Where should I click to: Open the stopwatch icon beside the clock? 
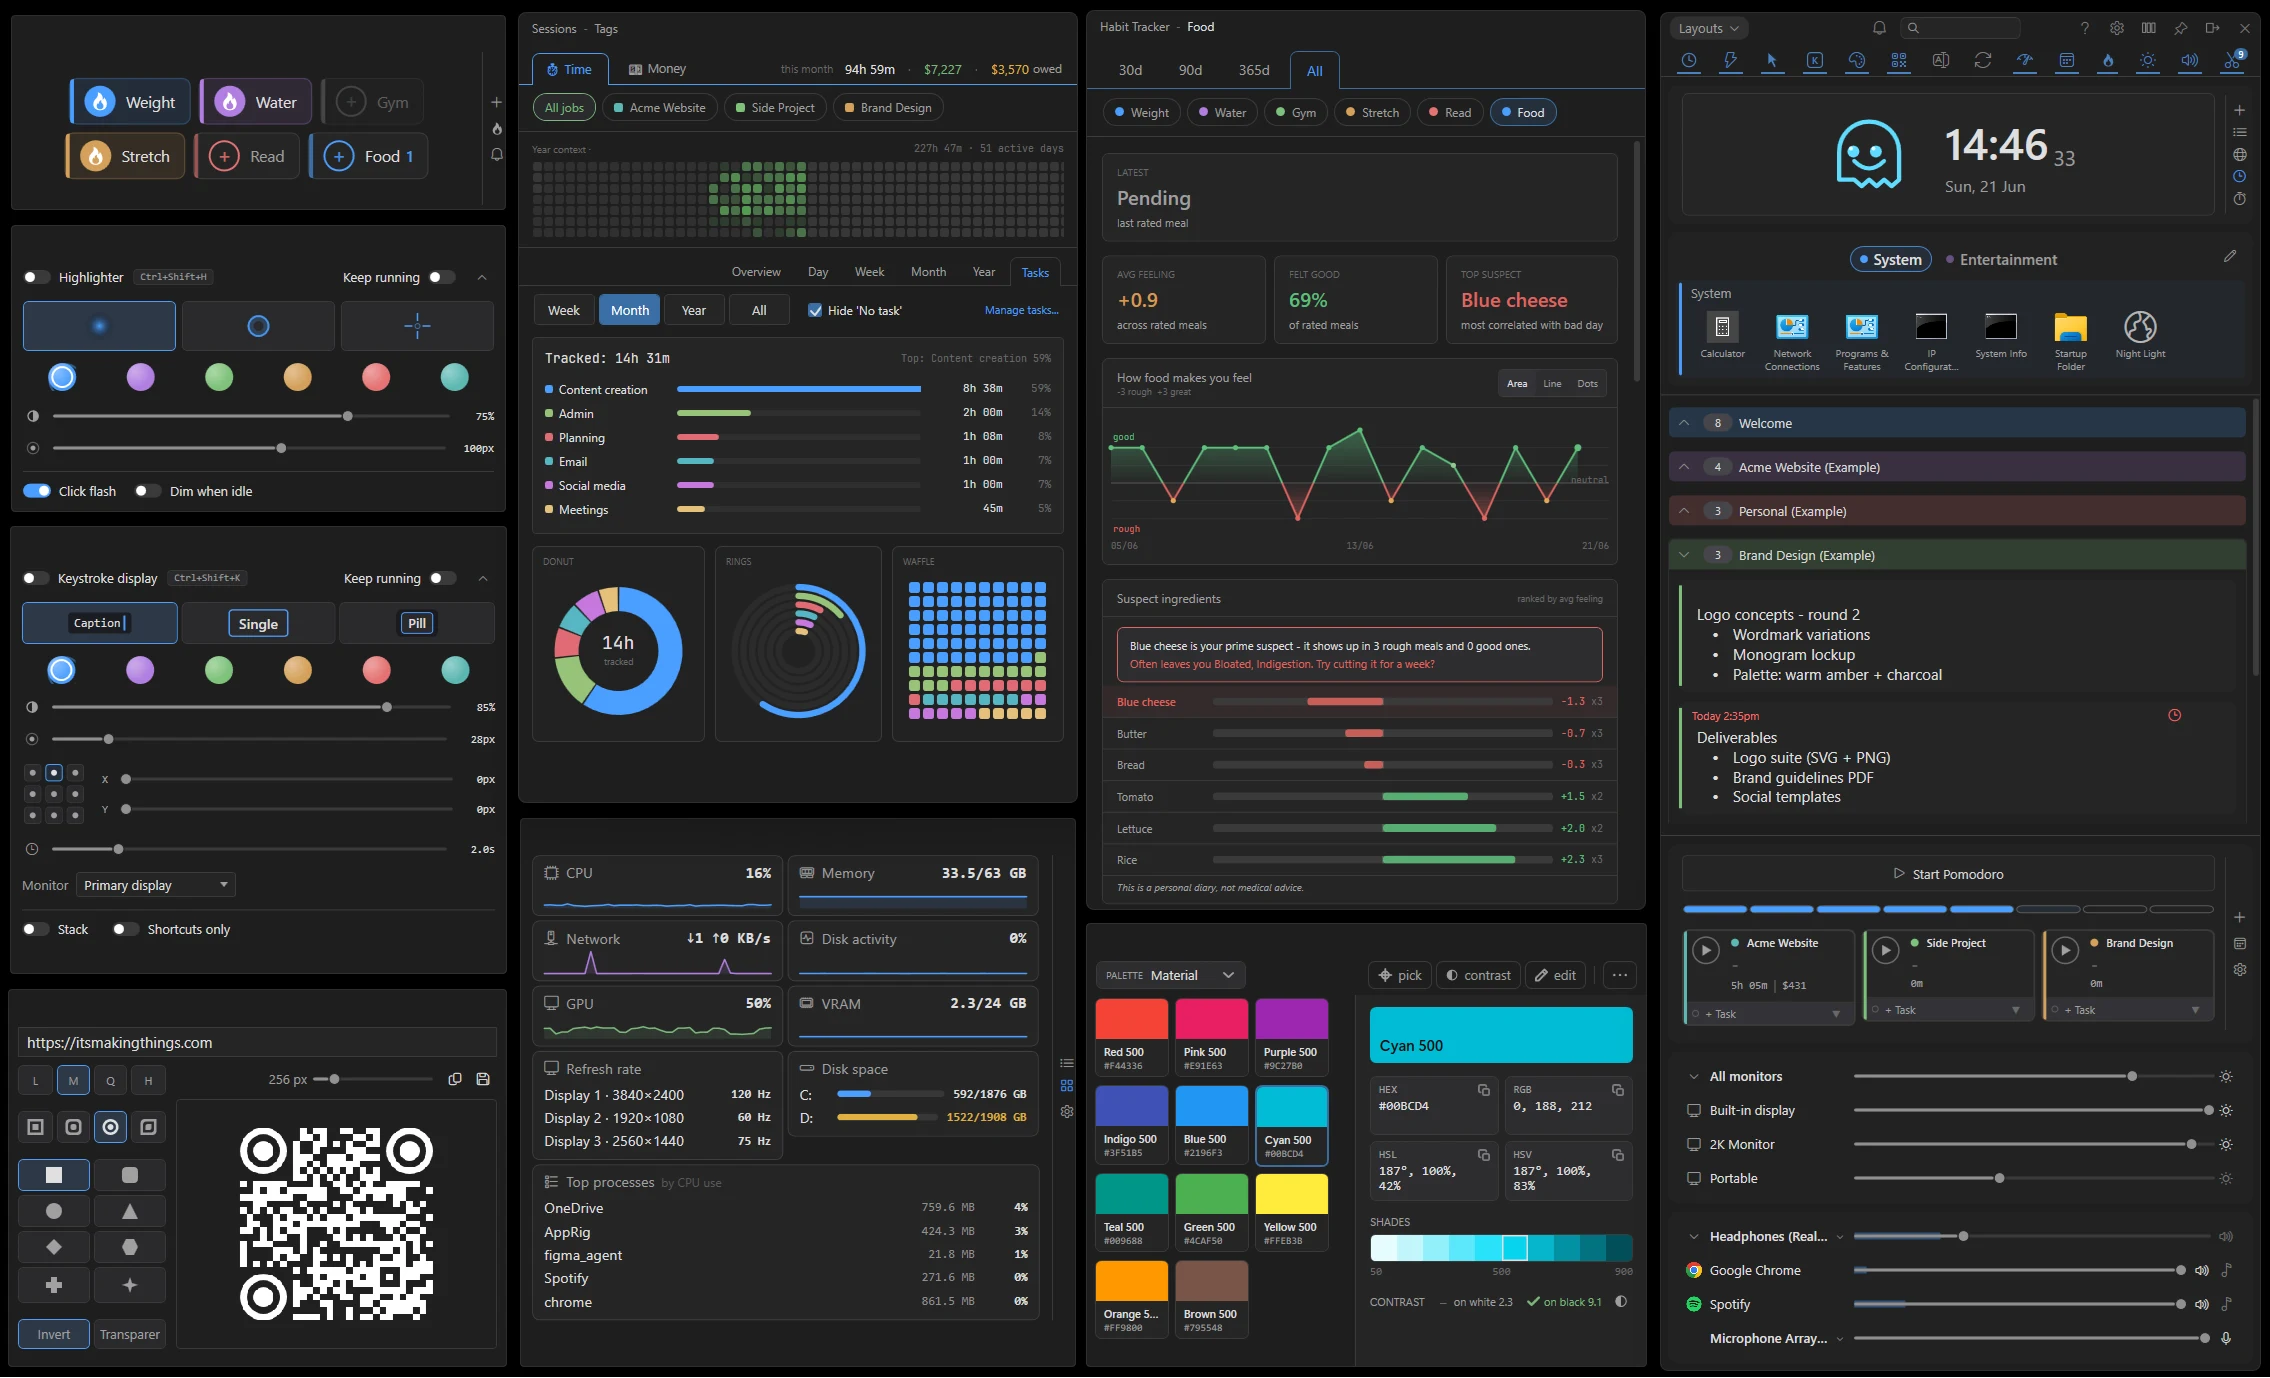click(x=2240, y=198)
